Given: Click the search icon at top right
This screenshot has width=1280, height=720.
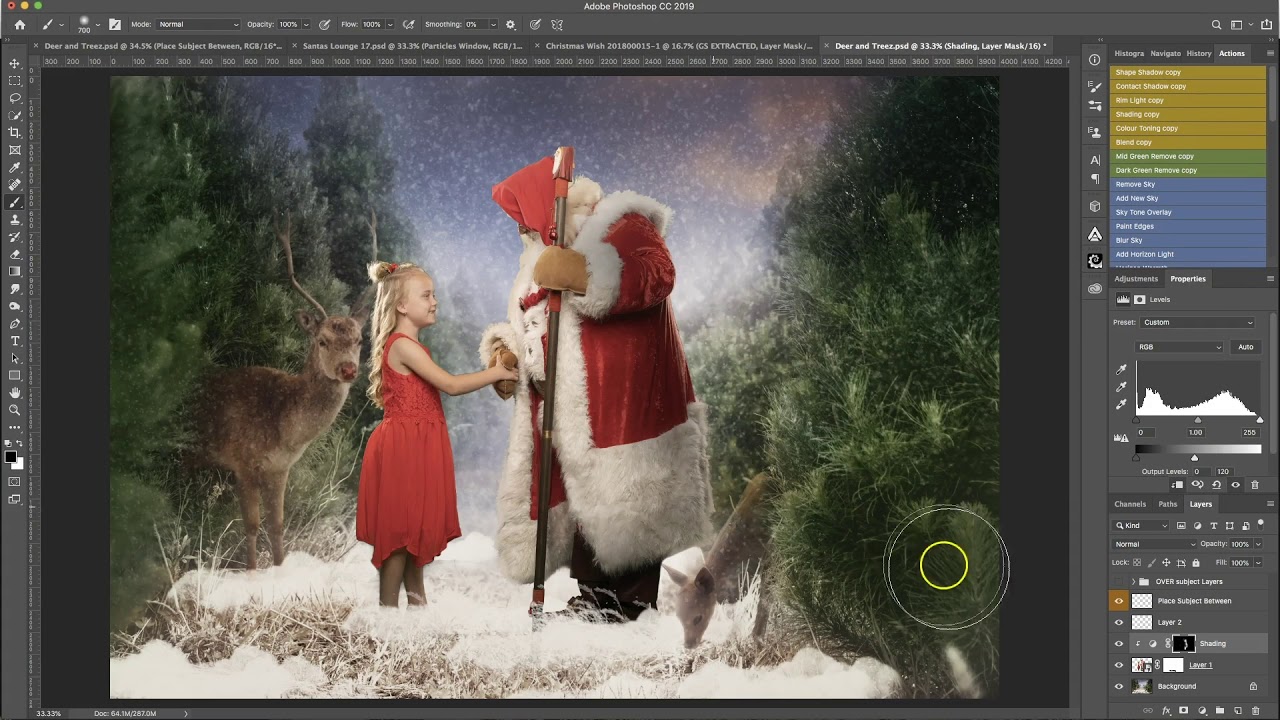Looking at the screenshot, I should click(x=1216, y=24).
